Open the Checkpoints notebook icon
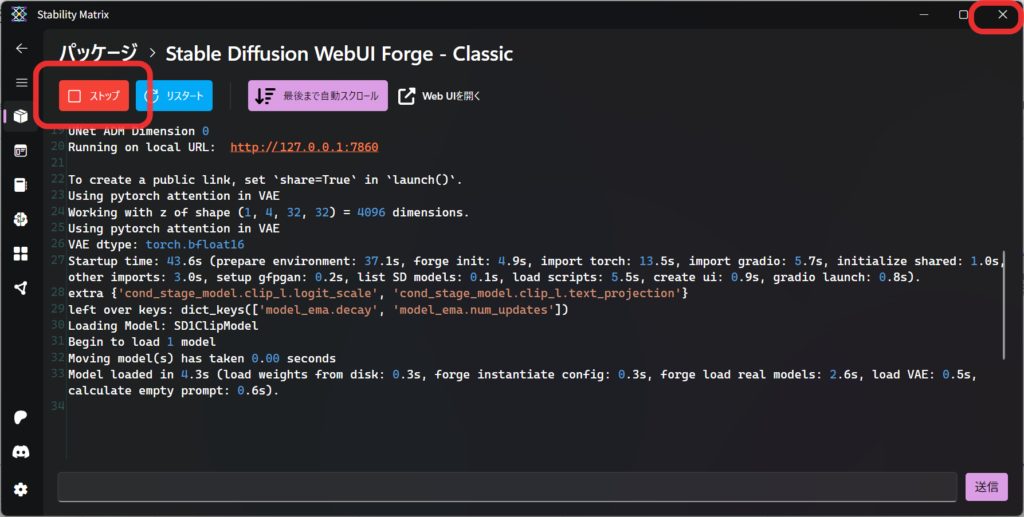The height and width of the screenshot is (517, 1024). (21, 185)
